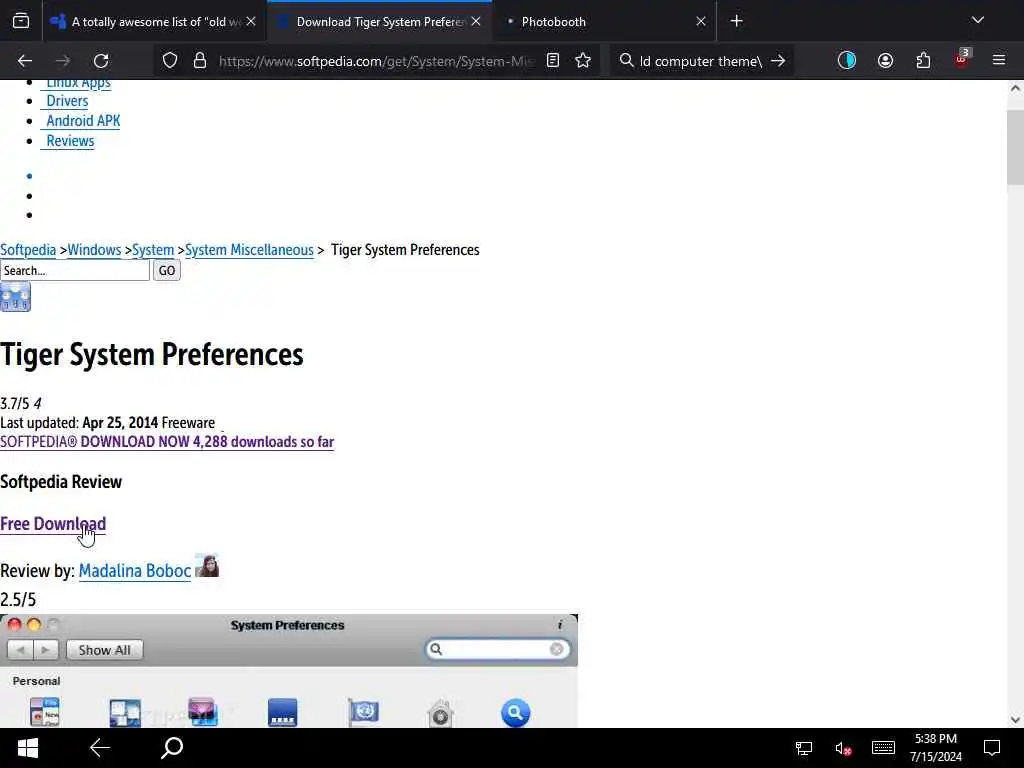Click the Appearance icon in the screenshot

coord(44,712)
